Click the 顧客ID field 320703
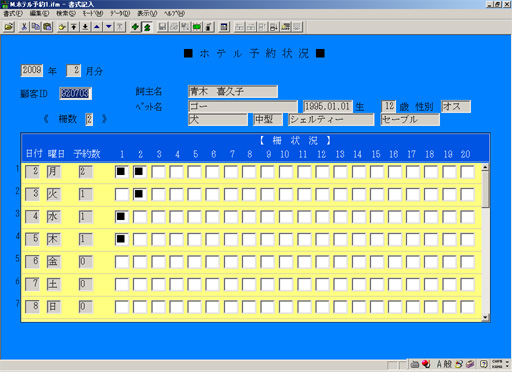The height and width of the screenshot is (372, 512). (x=75, y=93)
